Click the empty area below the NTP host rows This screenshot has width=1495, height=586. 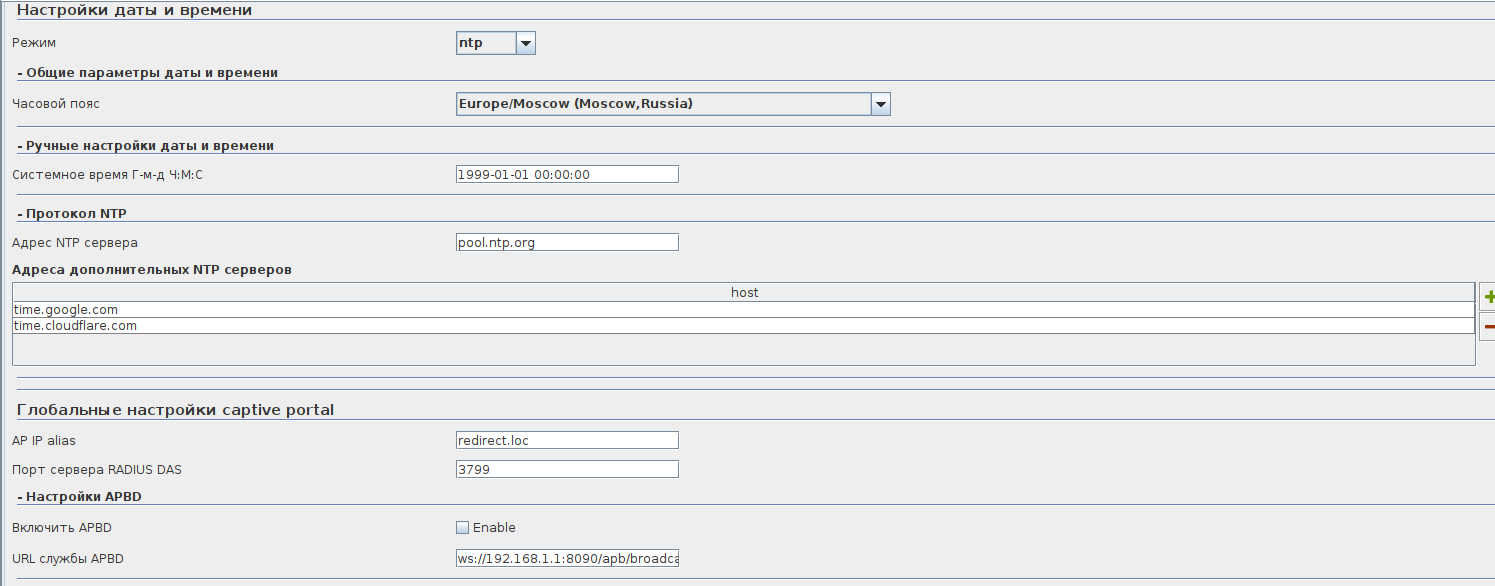pyautogui.click(x=743, y=349)
